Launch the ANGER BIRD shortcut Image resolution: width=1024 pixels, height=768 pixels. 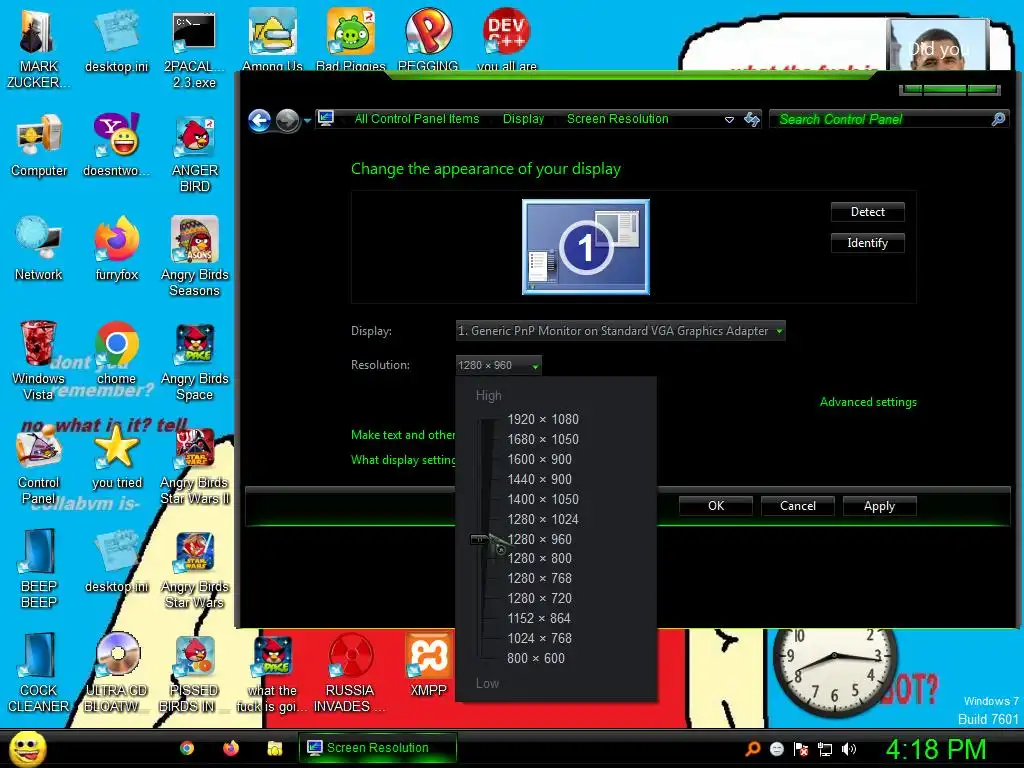[195, 154]
